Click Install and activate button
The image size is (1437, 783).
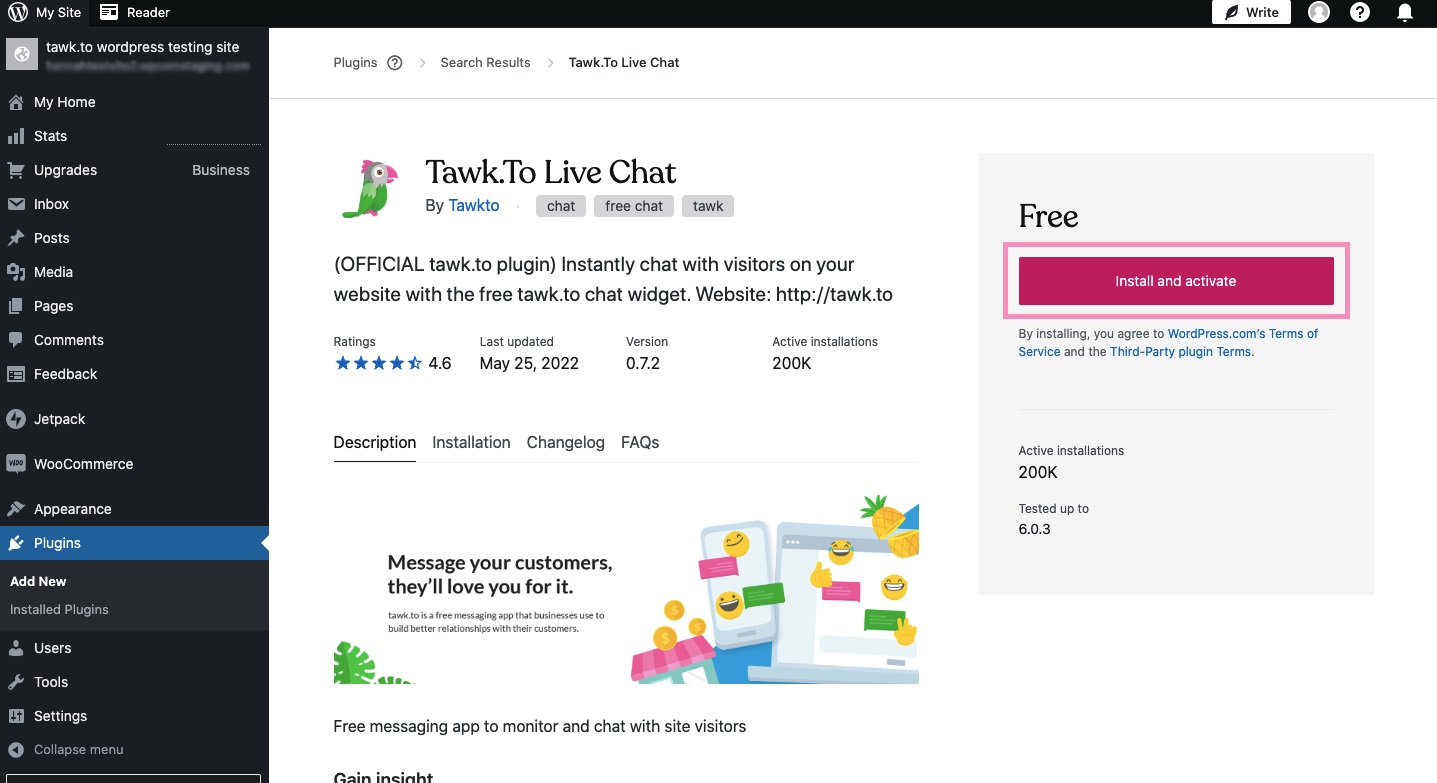click(1176, 281)
